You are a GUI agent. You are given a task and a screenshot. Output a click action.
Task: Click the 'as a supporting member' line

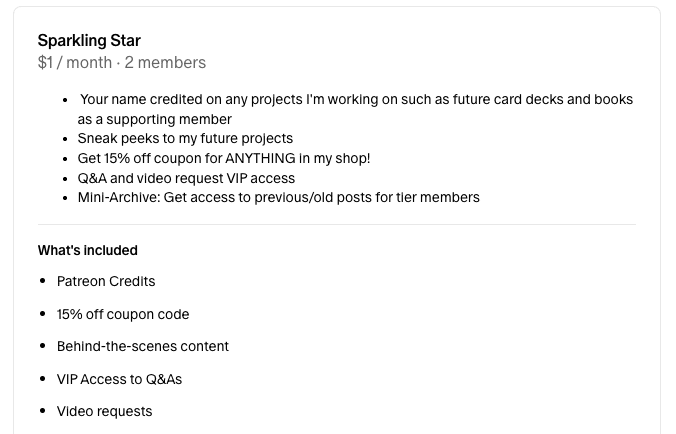[155, 119]
